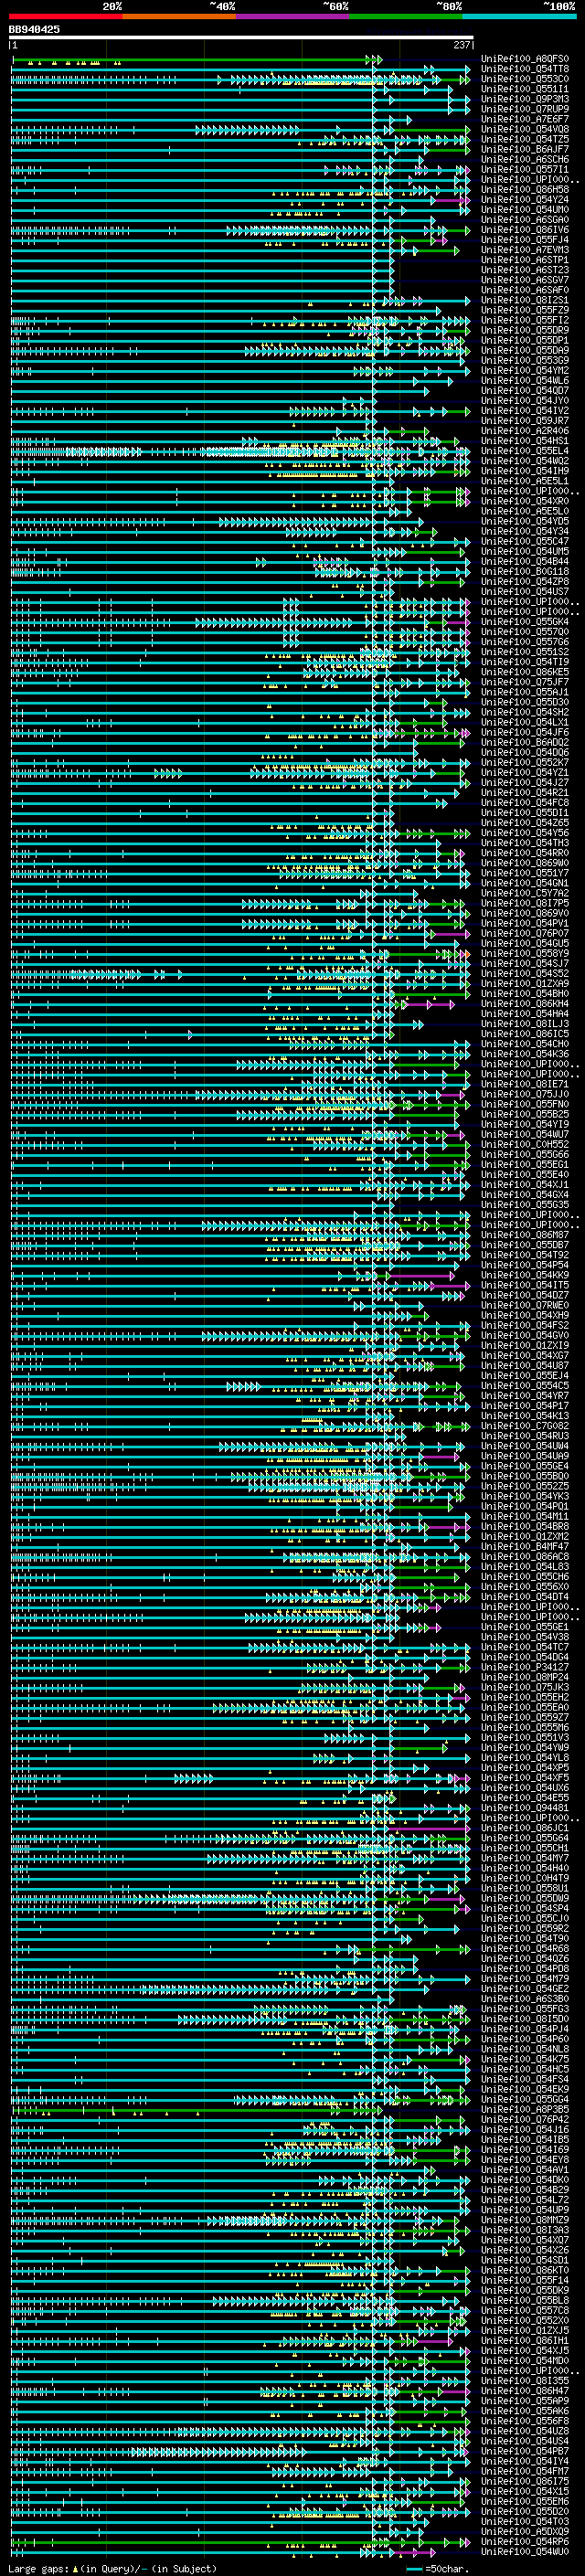Open entry UniRef100_Q55FZ9
585x2576 pixels.
point(524,310)
